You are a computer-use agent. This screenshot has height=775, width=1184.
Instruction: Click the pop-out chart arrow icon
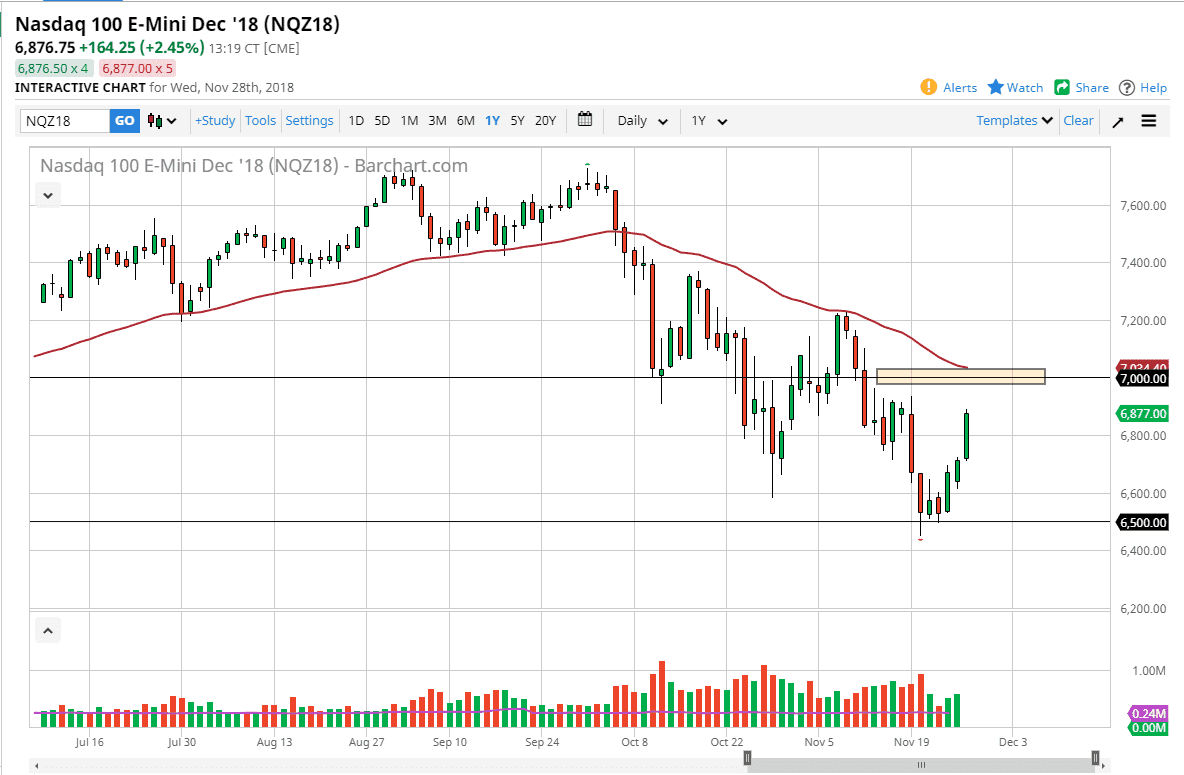(x=1118, y=120)
